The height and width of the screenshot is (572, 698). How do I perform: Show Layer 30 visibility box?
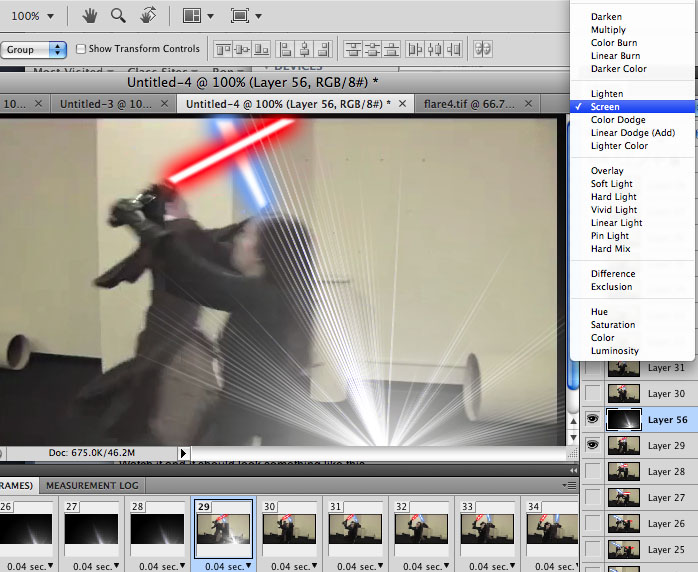(x=592, y=393)
